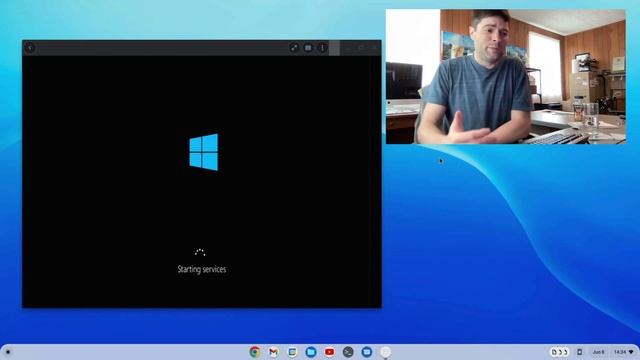The height and width of the screenshot is (360, 640).
Task: Open the blue window app shelf icon
Action: (367, 351)
